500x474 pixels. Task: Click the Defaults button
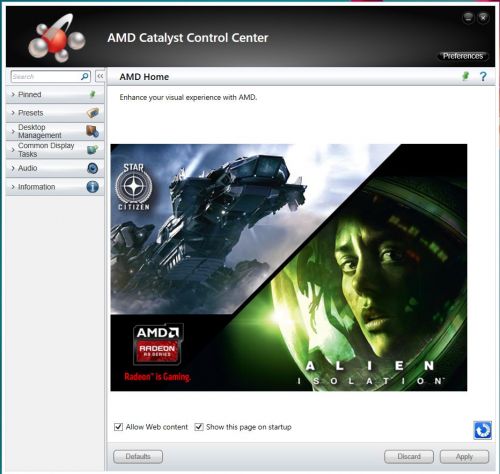[138, 457]
